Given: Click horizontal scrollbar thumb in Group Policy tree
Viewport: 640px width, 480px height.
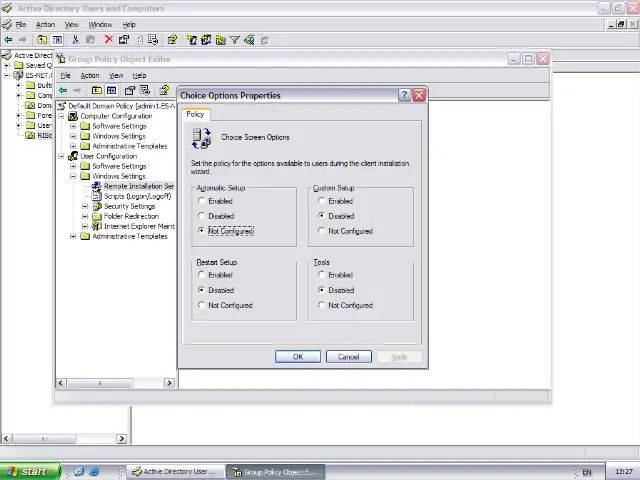Looking at the screenshot, I should [x=100, y=383].
